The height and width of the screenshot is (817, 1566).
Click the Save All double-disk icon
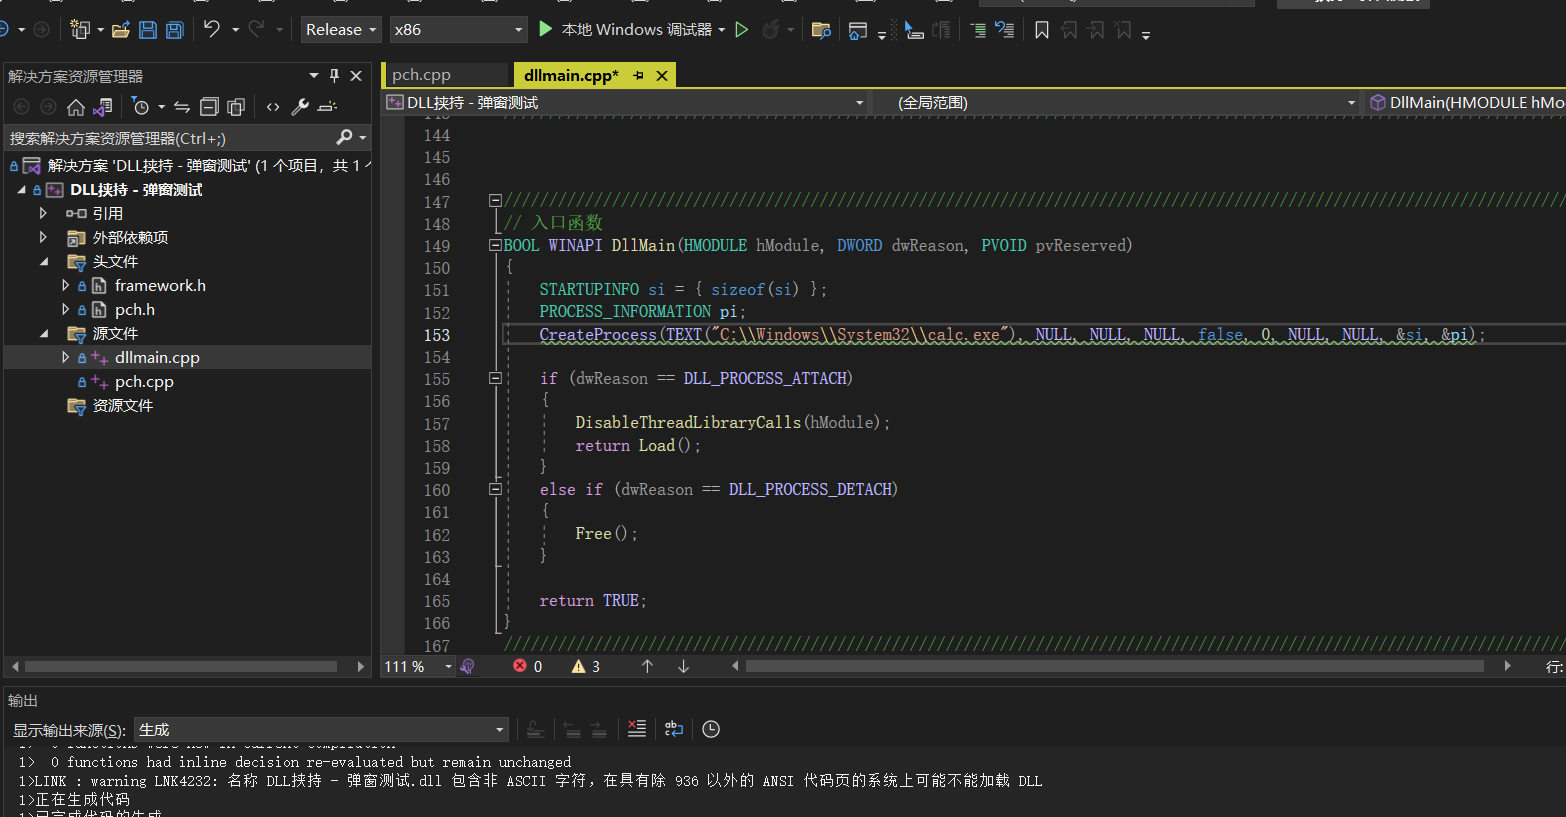(x=175, y=30)
